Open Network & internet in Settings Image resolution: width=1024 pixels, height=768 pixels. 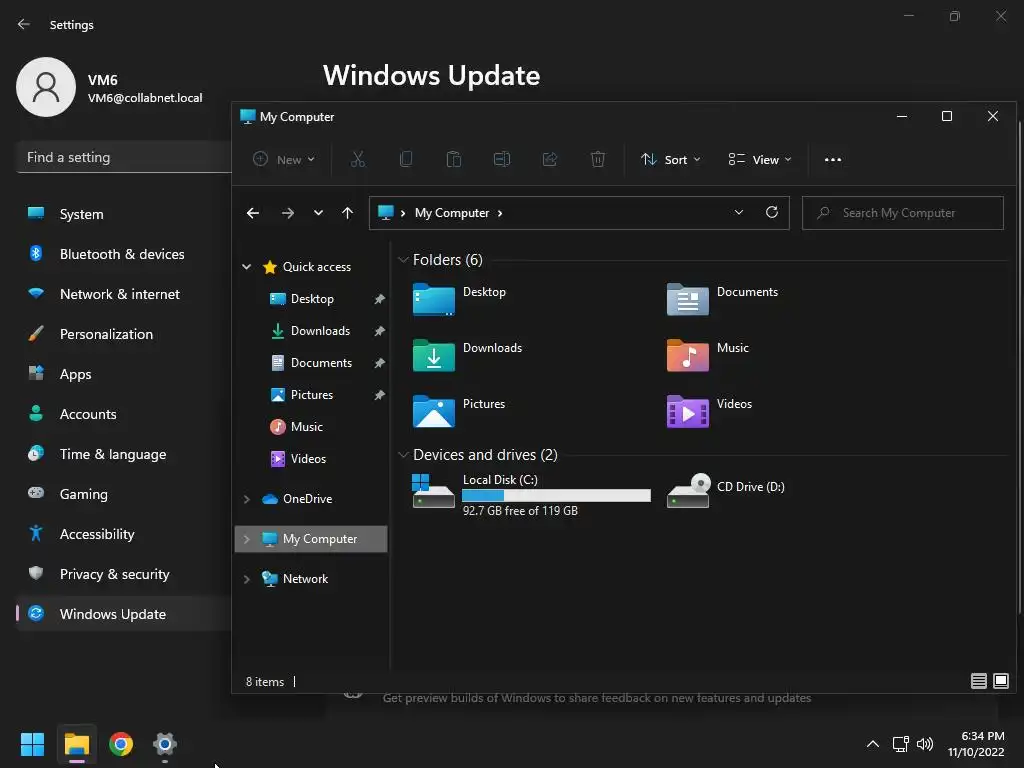tap(124, 294)
